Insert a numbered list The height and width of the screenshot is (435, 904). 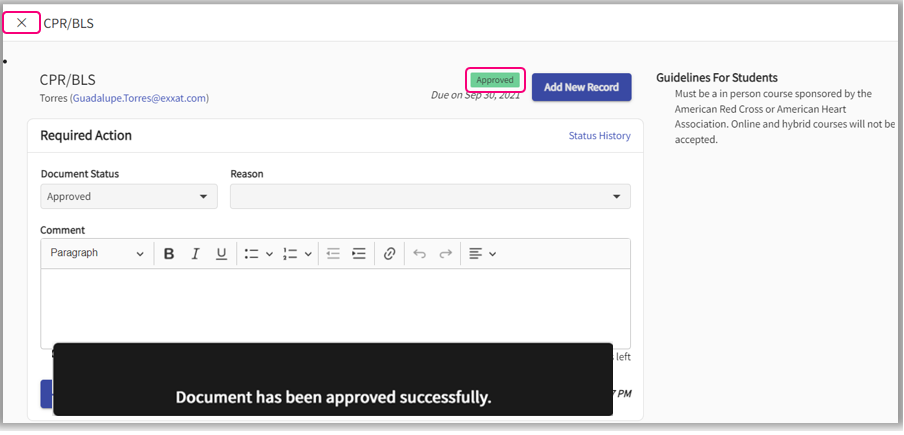[x=291, y=254]
